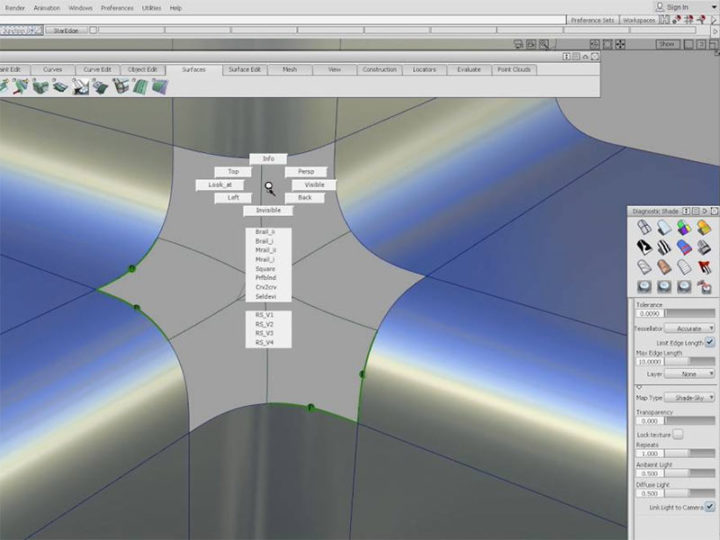Select the blue-and-red surface evaluation shade icon
The height and width of the screenshot is (540, 720).
click(x=684, y=248)
